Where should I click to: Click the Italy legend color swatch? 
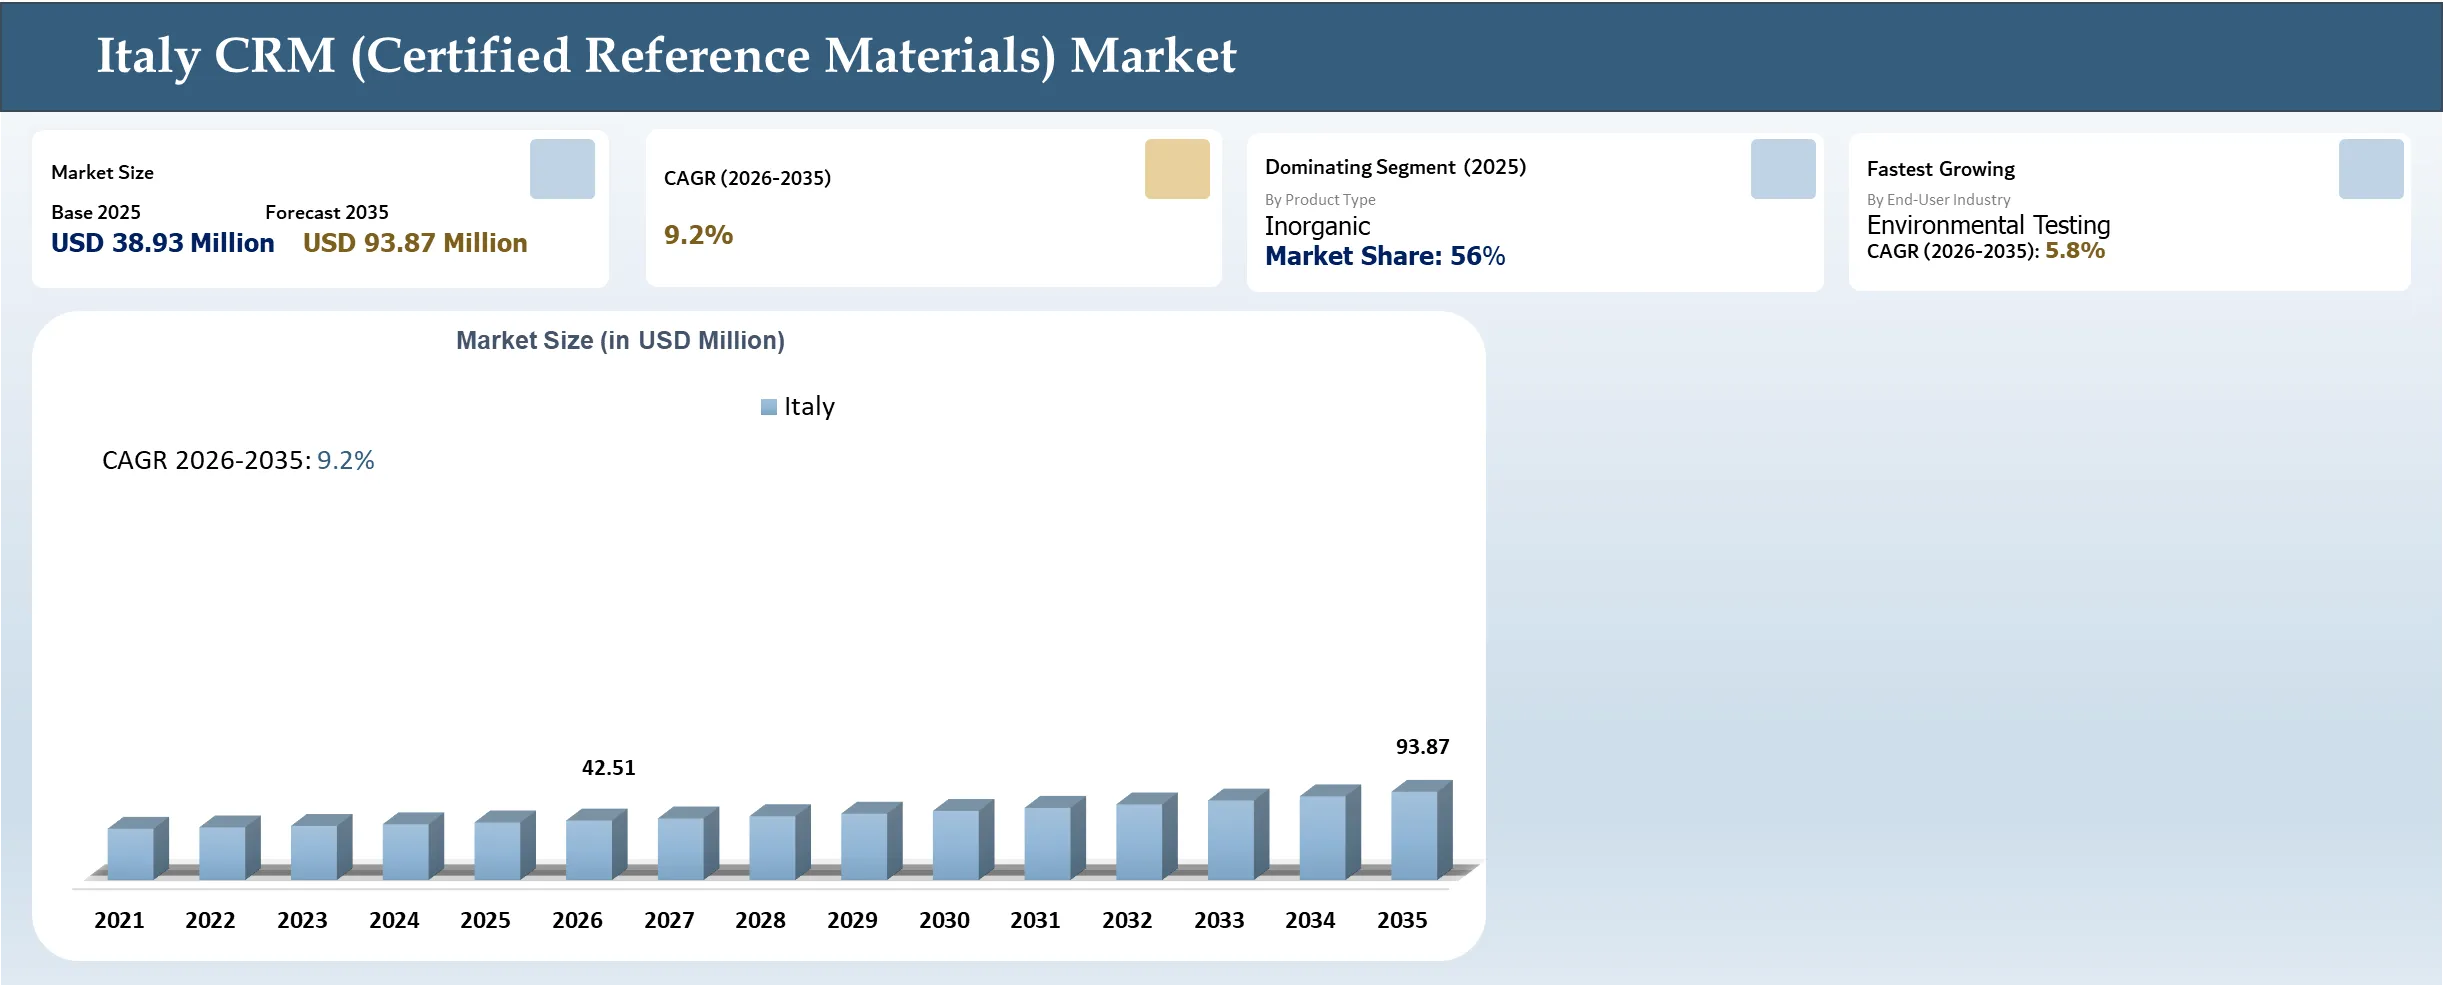(769, 407)
